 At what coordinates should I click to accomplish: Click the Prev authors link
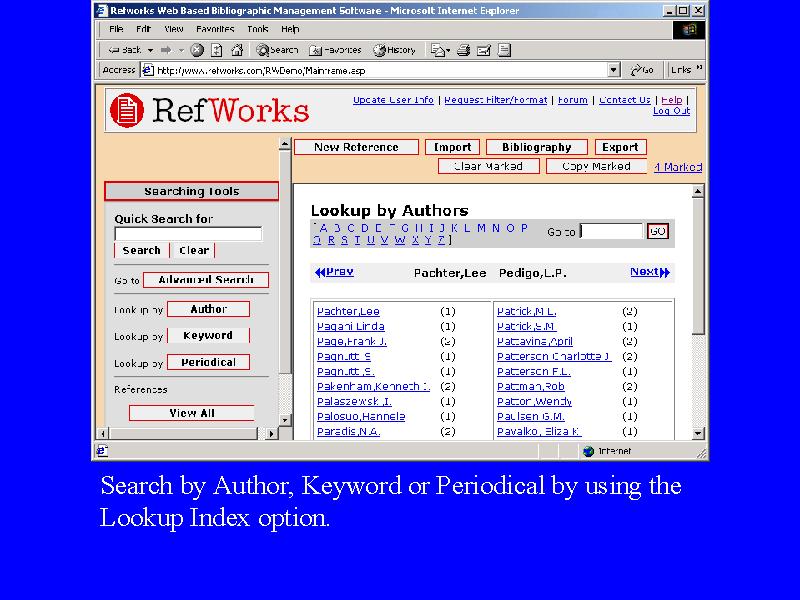[x=334, y=272]
